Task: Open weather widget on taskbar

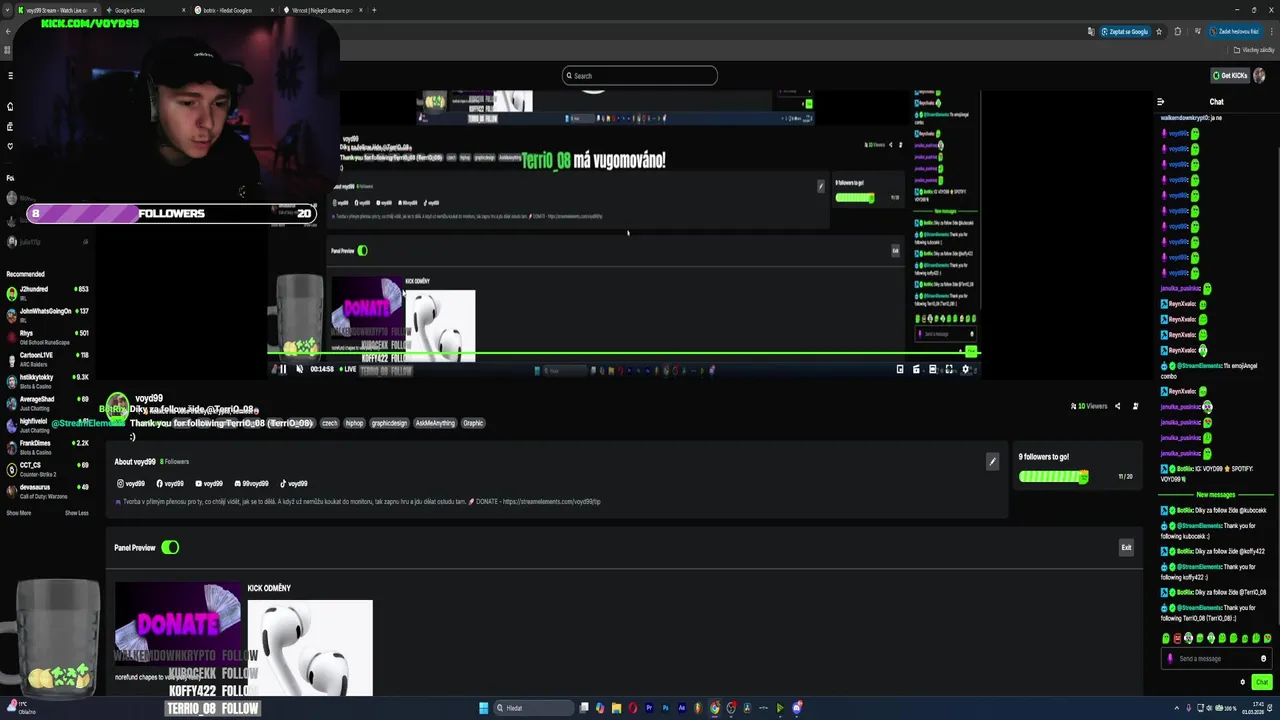Action: tap(20, 707)
